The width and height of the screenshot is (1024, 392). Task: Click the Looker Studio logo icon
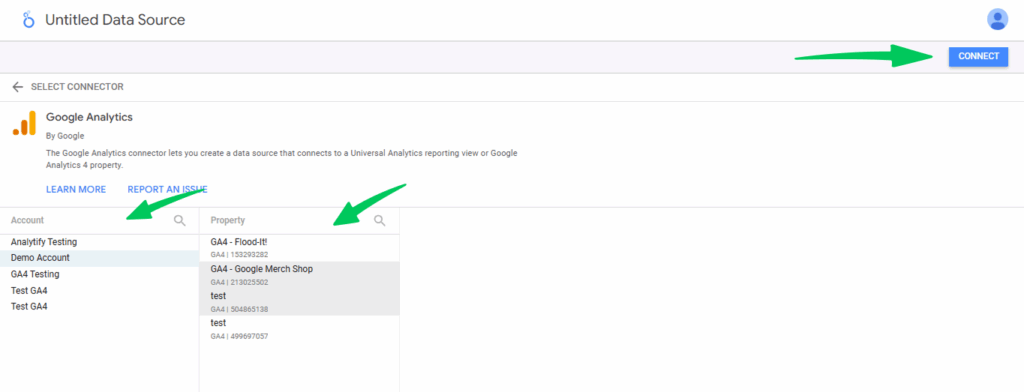(x=28, y=20)
